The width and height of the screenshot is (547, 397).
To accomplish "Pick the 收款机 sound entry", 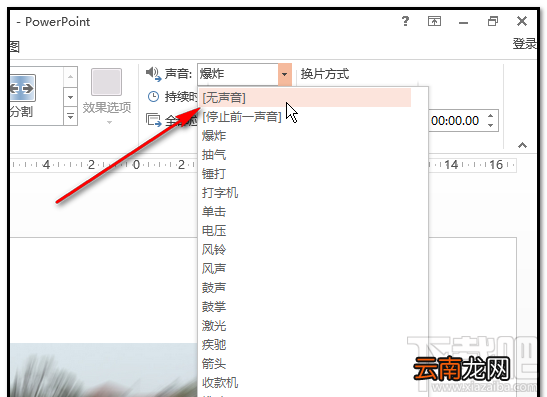I will tap(306, 383).
